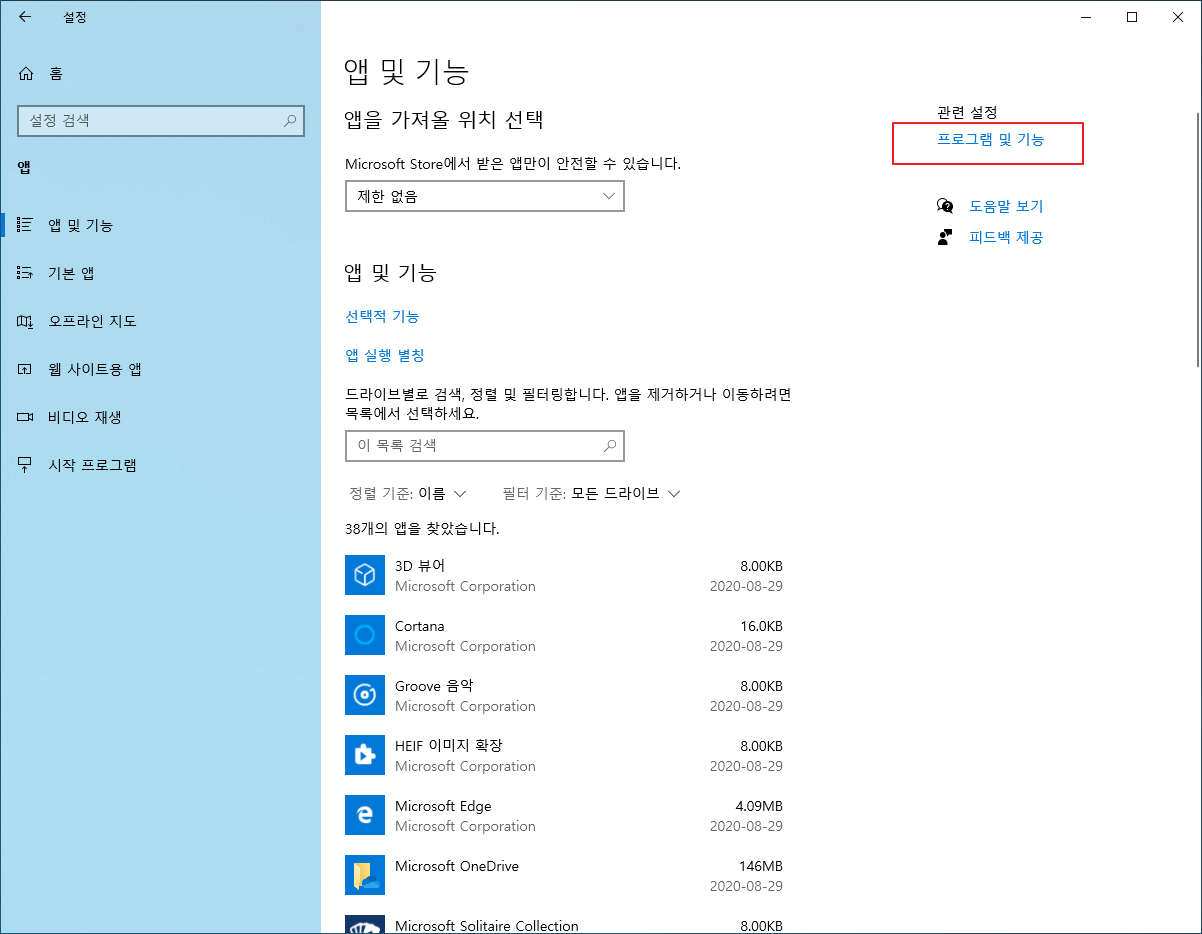Go back with the arrow icon
This screenshot has width=1202, height=934.
click(25, 16)
